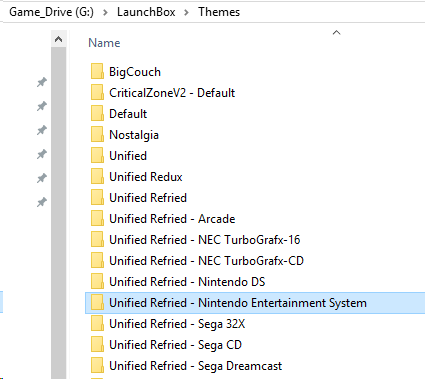Screen dimensions: 425x379
Task: Select Unified Refried - NEC TurboGrafx-16 name
Action: point(205,240)
